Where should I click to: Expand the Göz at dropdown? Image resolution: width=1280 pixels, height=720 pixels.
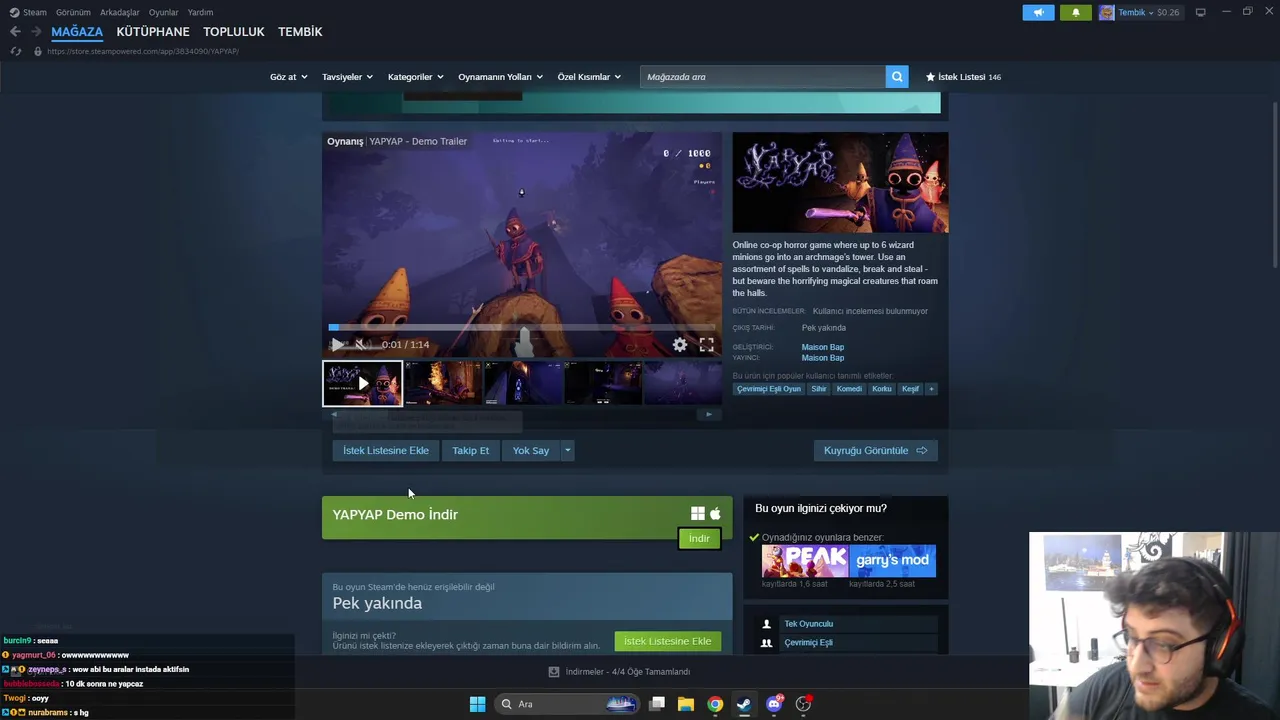[x=288, y=77]
